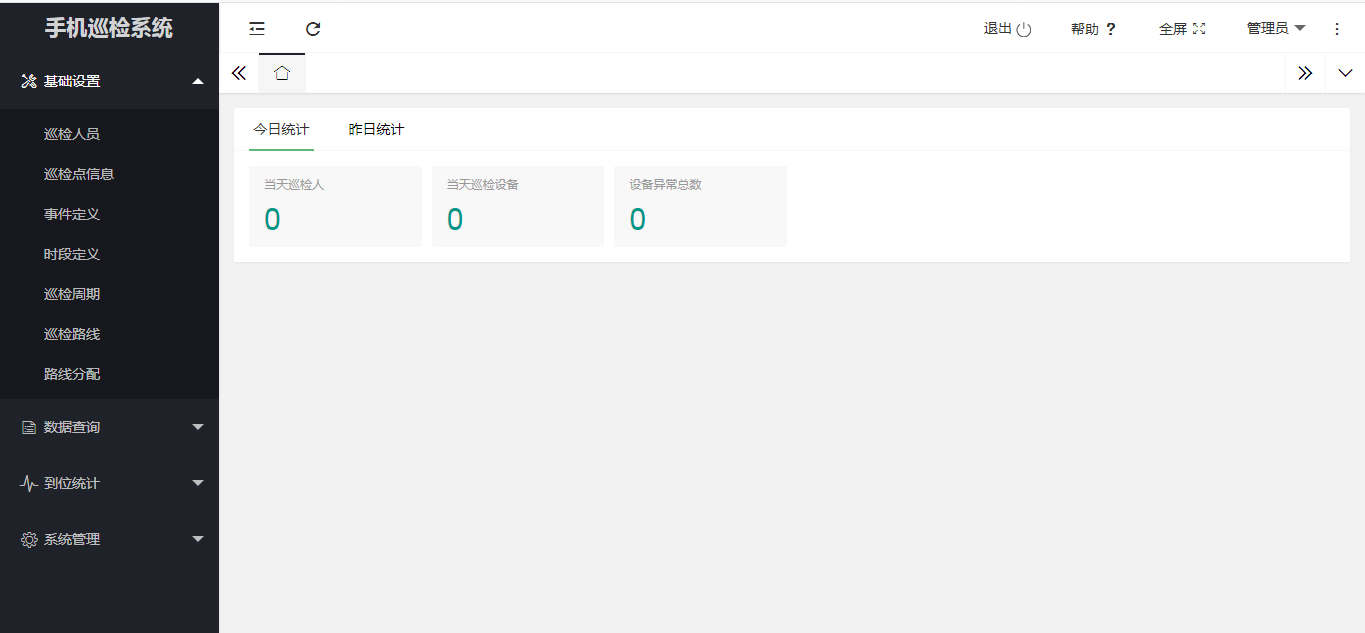The width and height of the screenshot is (1365, 633).
Task: Click the 当天巡检设备 statistic card
Action: (518, 206)
